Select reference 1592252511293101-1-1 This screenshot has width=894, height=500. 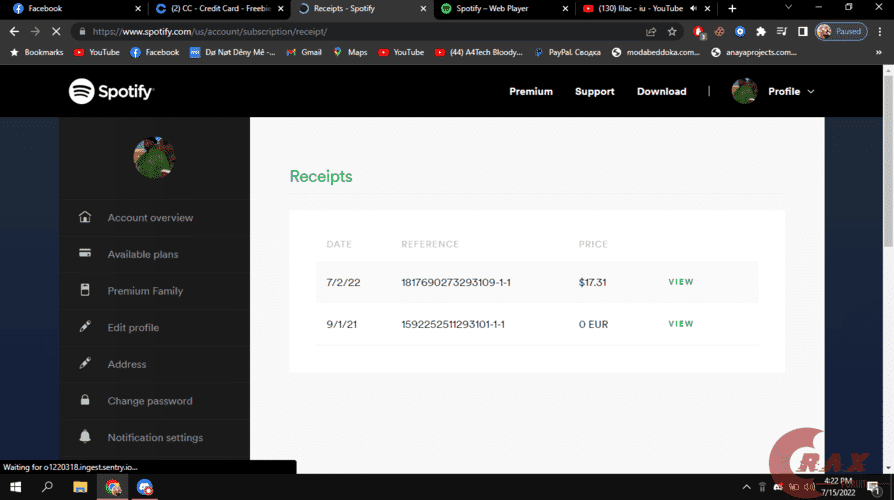pos(453,324)
